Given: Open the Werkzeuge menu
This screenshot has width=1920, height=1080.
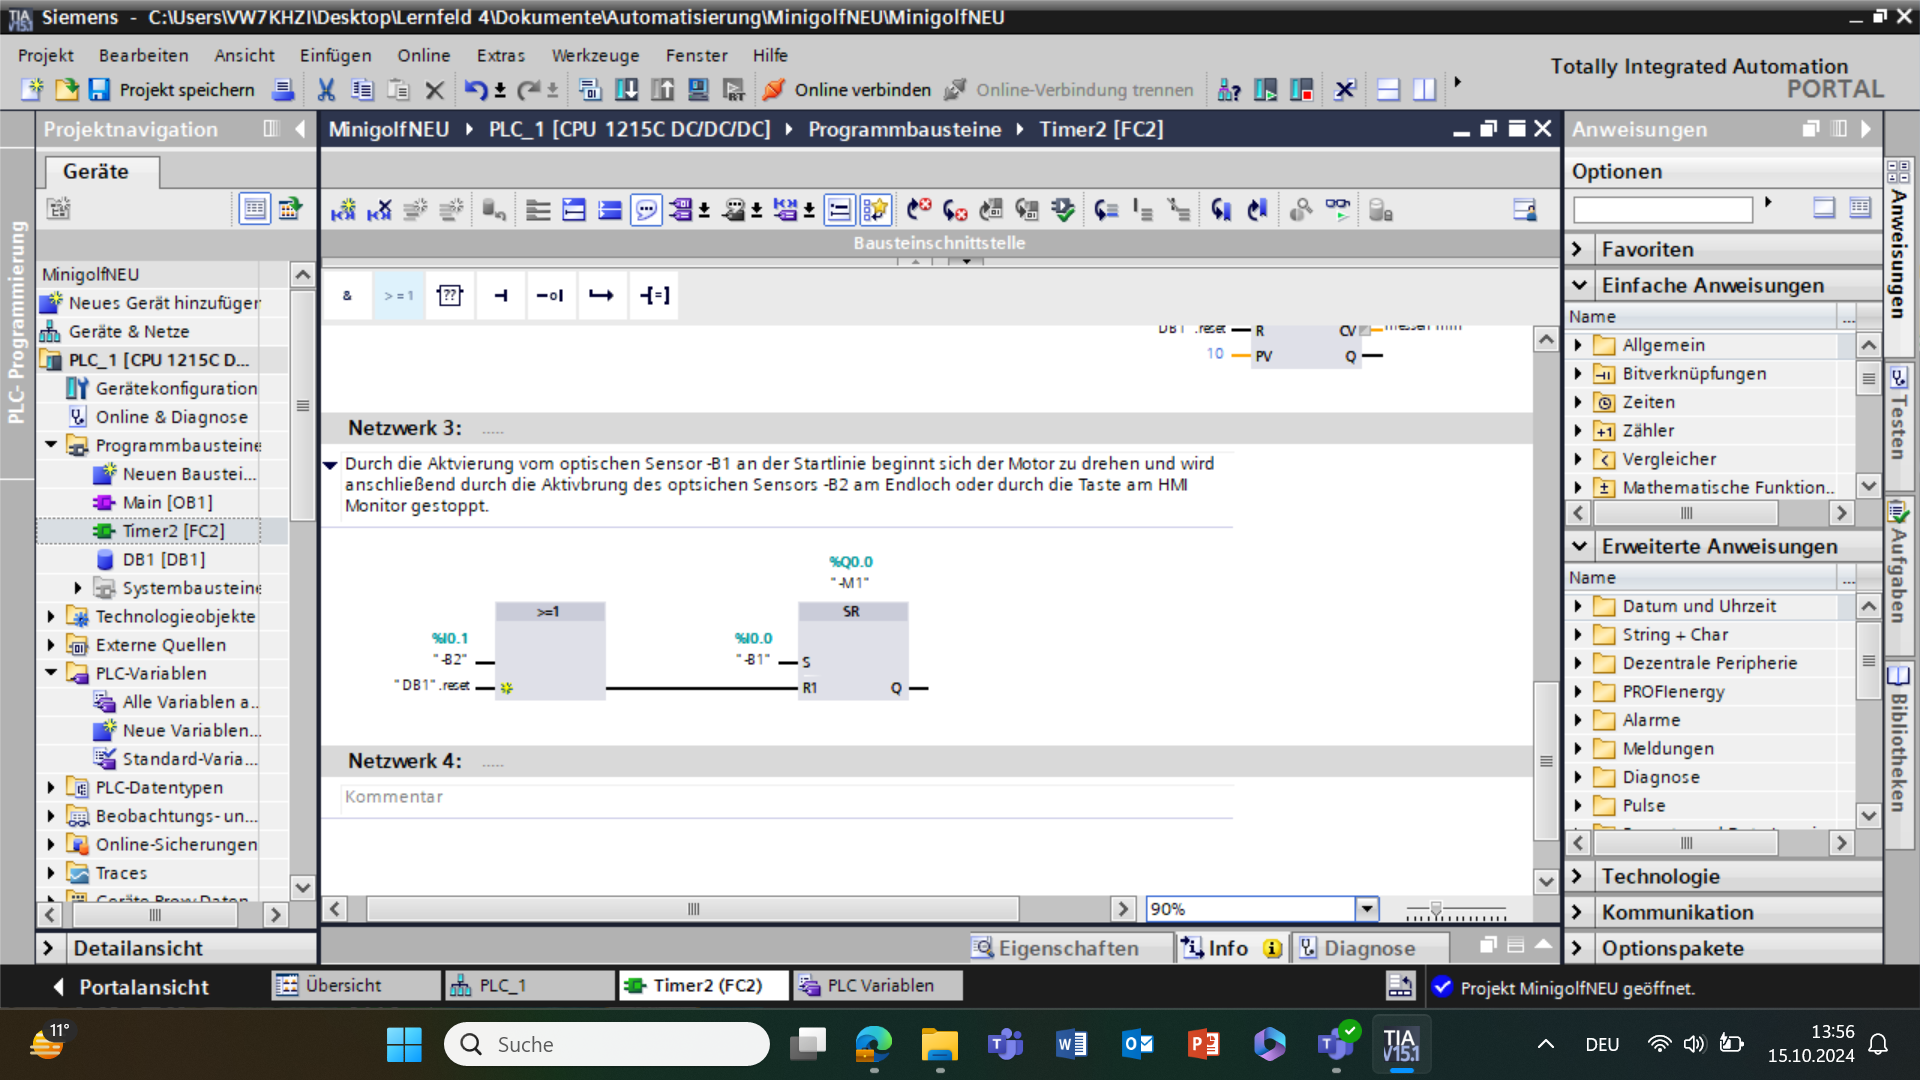Looking at the screenshot, I should 595,55.
